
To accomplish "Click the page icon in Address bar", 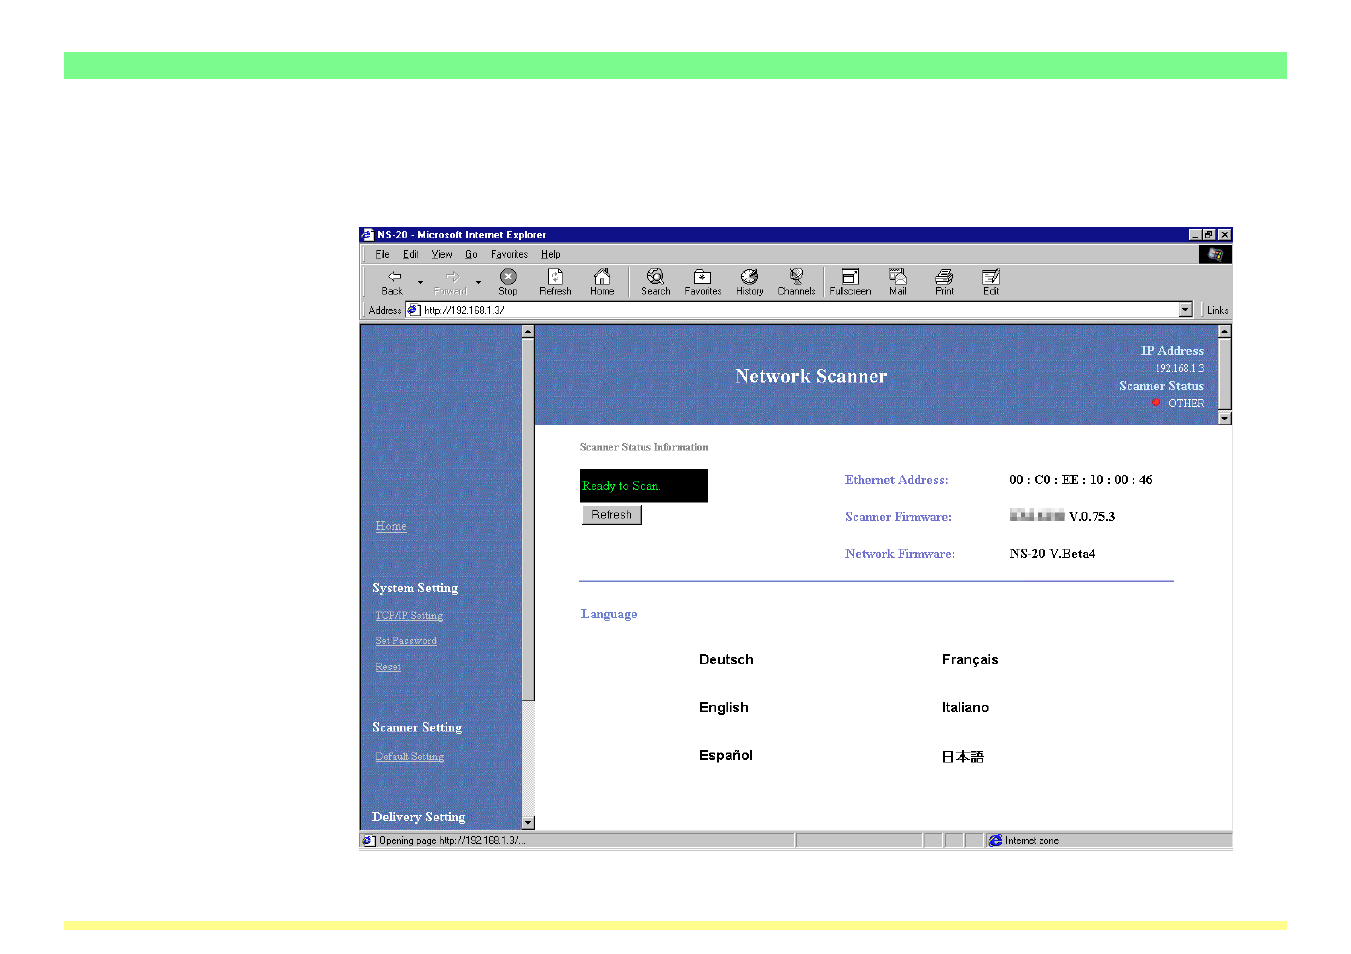I will tap(414, 310).
